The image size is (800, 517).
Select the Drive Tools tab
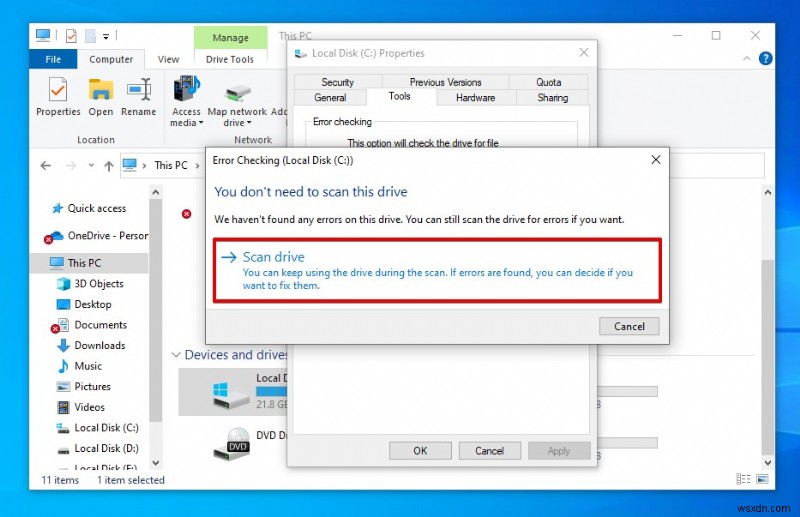pos(230,59)
